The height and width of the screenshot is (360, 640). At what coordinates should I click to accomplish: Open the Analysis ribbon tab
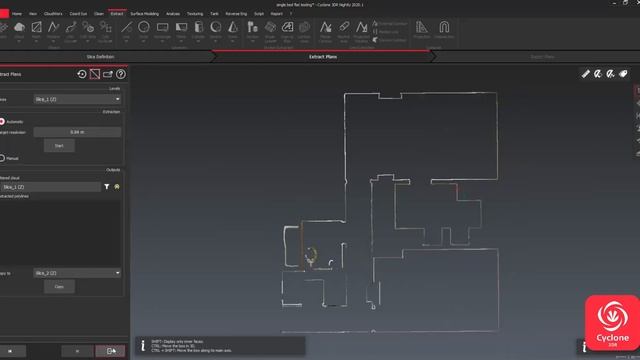coord(173,13)
